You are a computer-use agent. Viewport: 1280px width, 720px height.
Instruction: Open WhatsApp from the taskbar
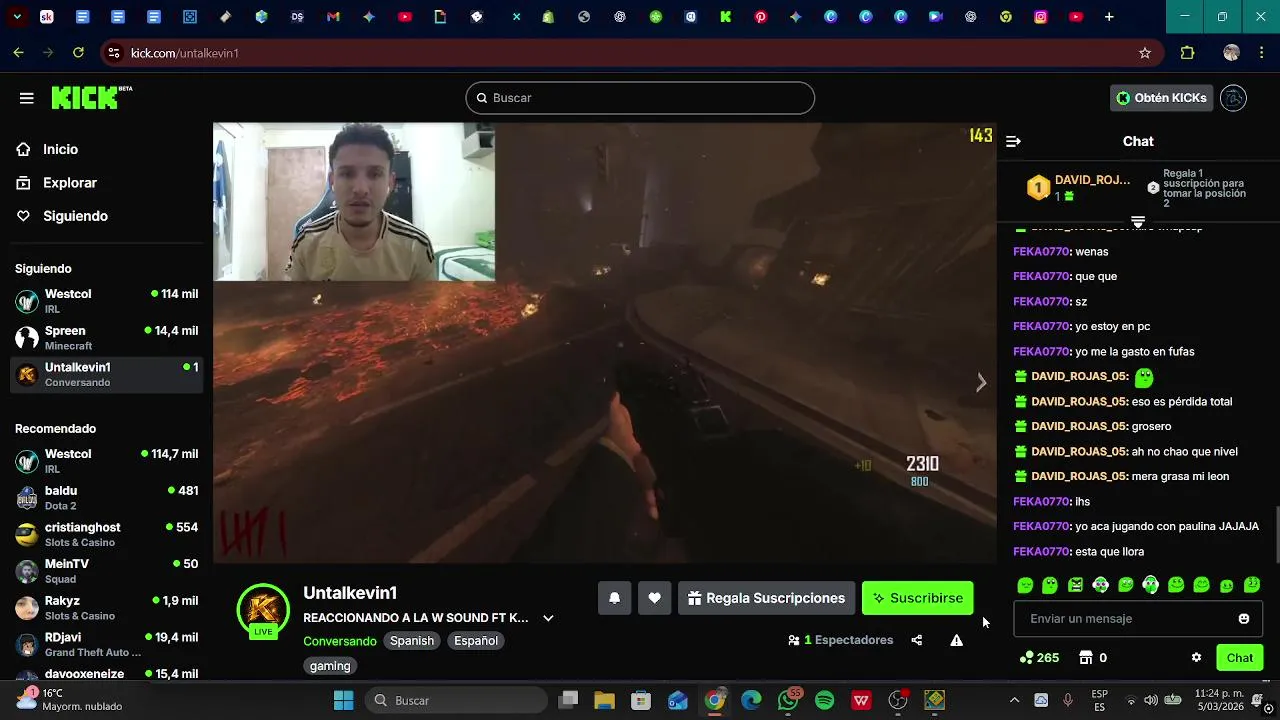(x=788, y=700)
